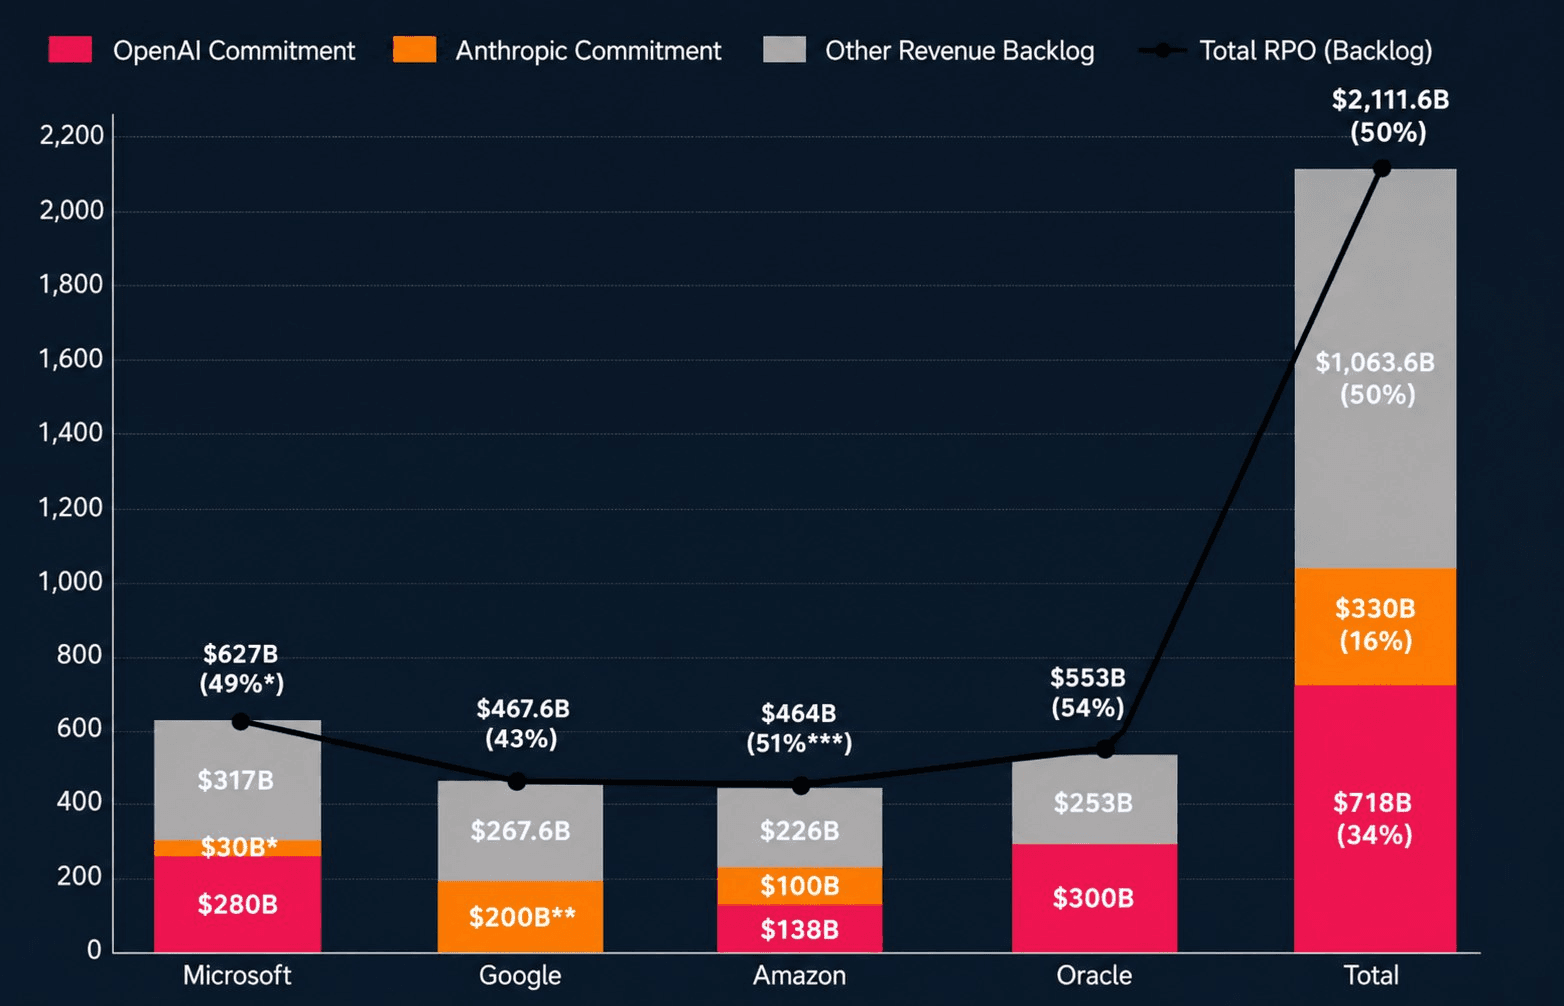Click the "Total" x-axis label

click(x=1371, y=975)
